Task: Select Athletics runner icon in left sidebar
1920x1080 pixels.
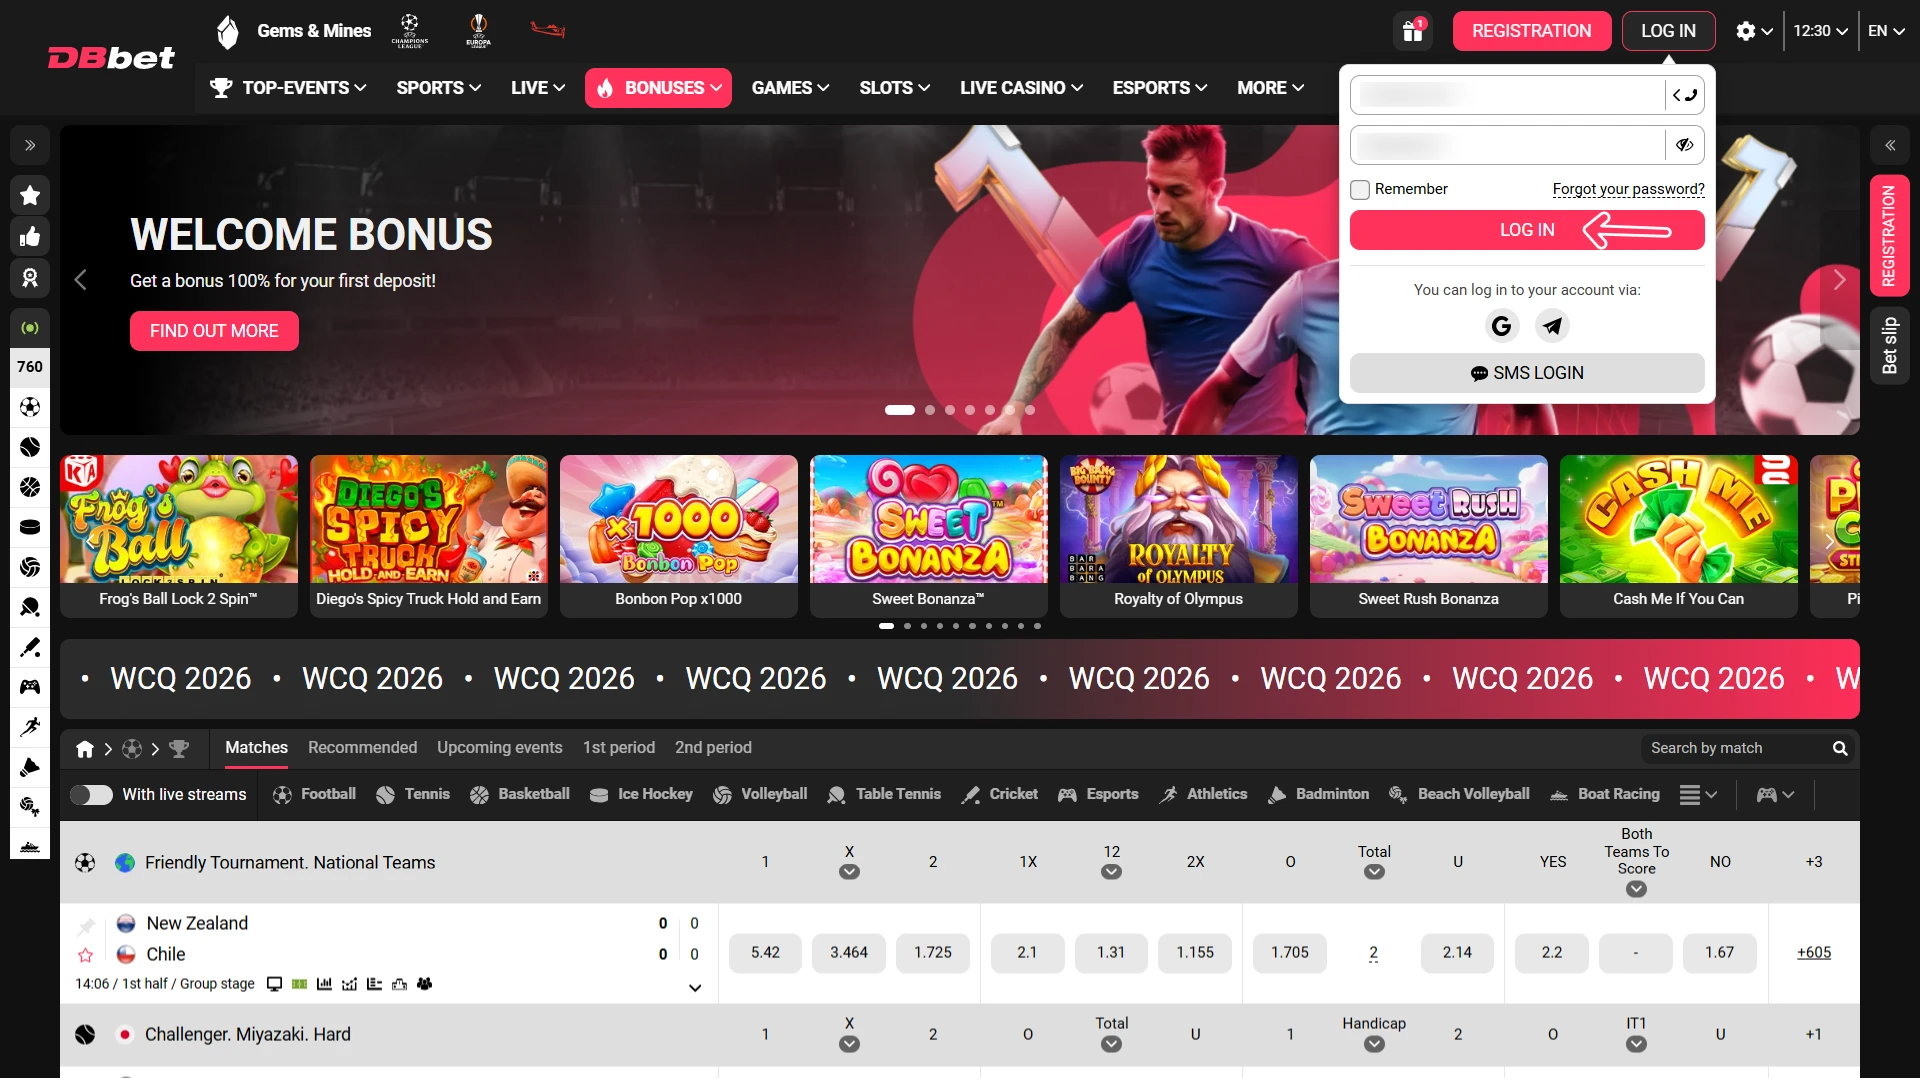Action: (x=30, y=727)
